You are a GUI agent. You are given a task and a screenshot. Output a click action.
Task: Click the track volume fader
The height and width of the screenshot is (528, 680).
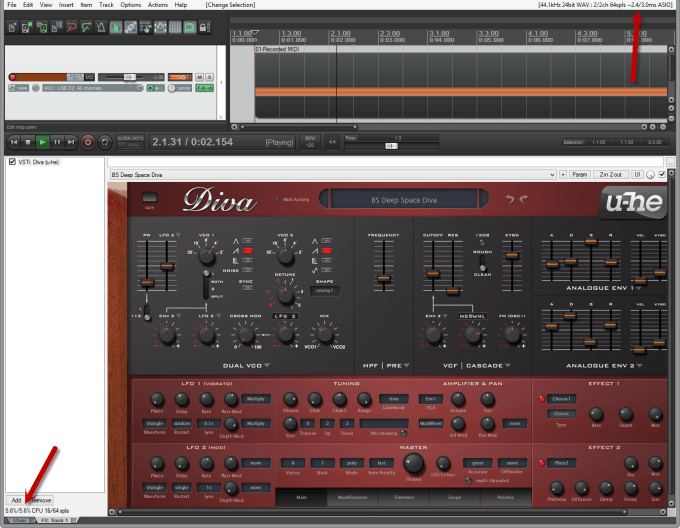(130, 76)
